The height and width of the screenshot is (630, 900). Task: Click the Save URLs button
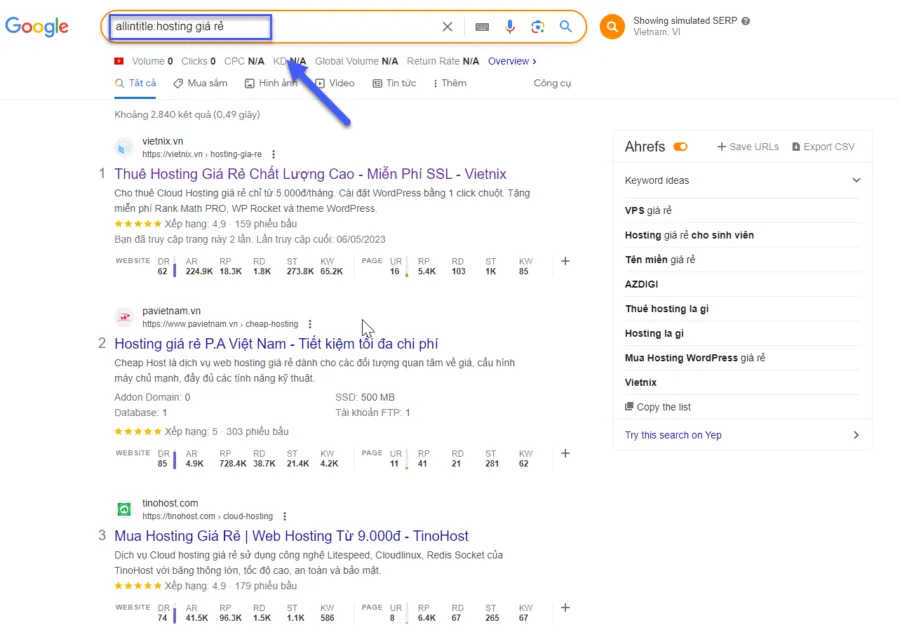pyautogui.click(x=747, y=146)
